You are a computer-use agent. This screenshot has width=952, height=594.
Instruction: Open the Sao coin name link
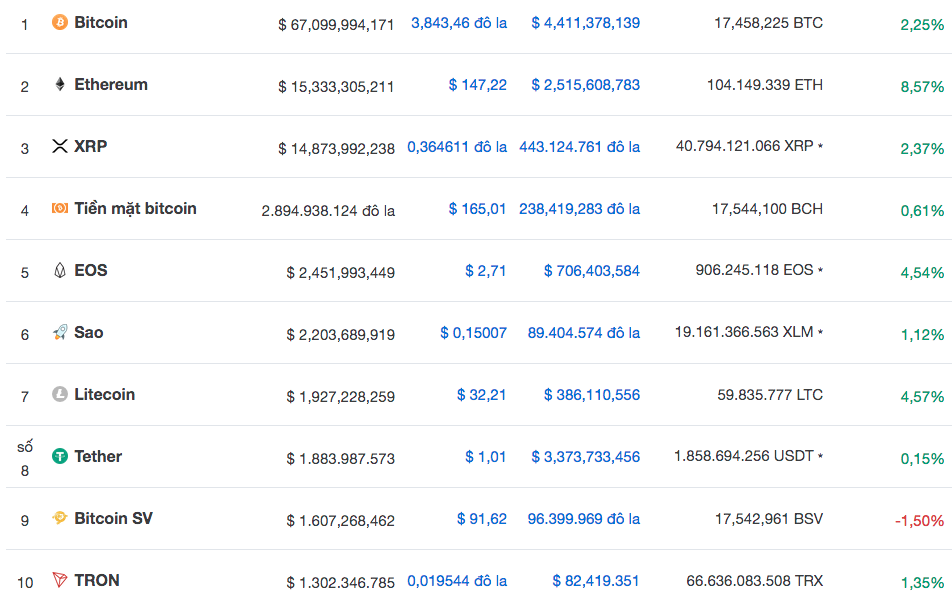coord(89,332)
